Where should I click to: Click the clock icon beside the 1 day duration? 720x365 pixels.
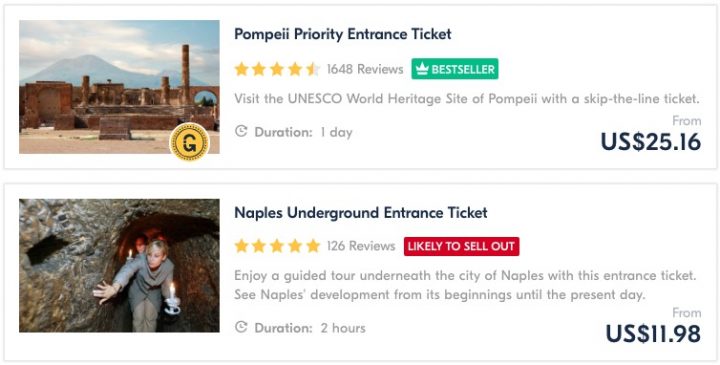tap(241, 132)
